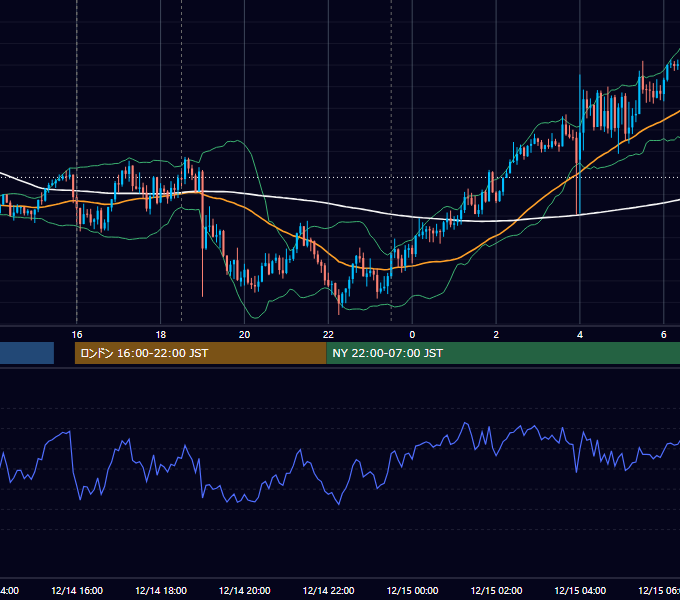Click the 20 hour label on the chart axis

[x=245, y=335]
